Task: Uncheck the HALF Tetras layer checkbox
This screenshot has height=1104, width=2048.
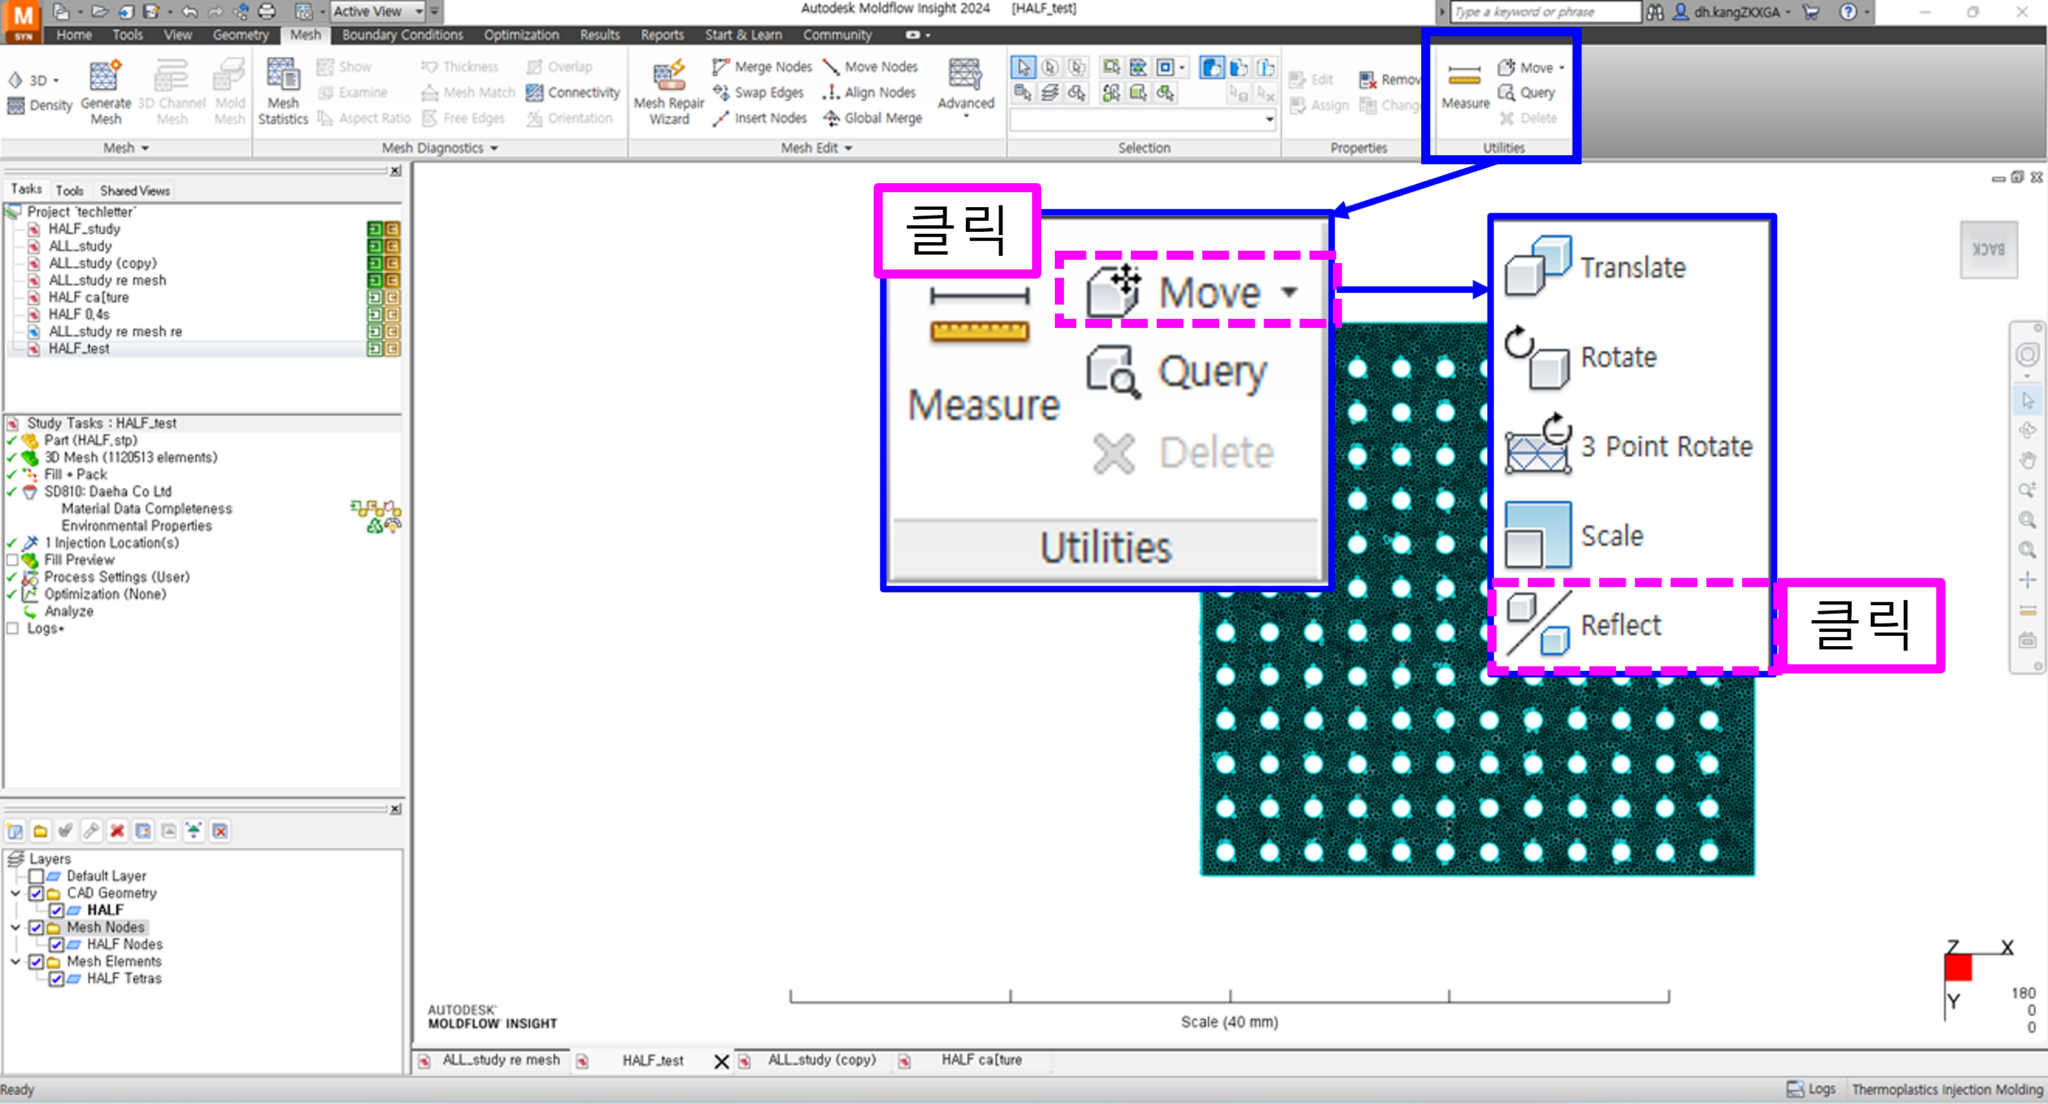Action: point(57,978)
